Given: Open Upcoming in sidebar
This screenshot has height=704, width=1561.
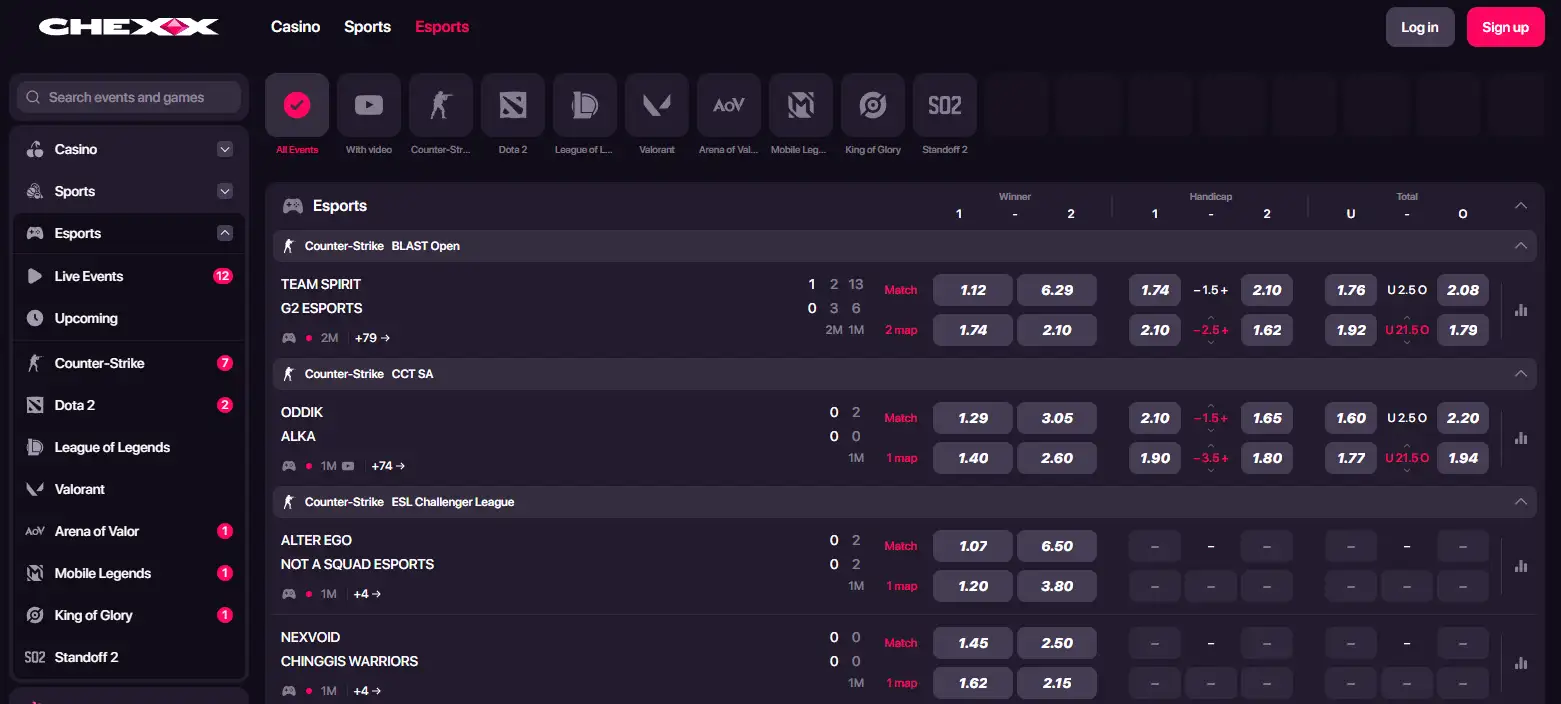Looking at the screenshot, I should tap(129, 318).
